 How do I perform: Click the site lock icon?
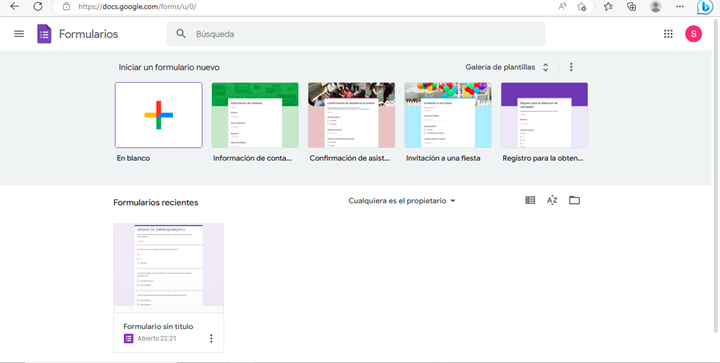(x=67, y=6)
